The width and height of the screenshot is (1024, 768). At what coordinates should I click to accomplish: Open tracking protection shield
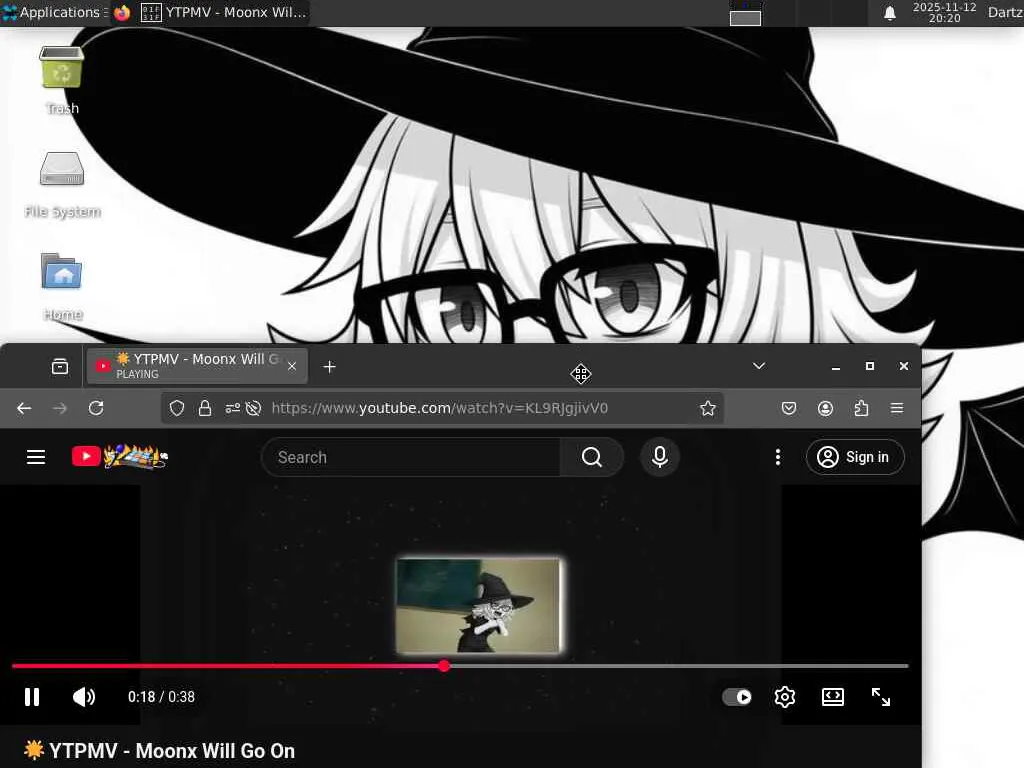(x=177, y=408)
